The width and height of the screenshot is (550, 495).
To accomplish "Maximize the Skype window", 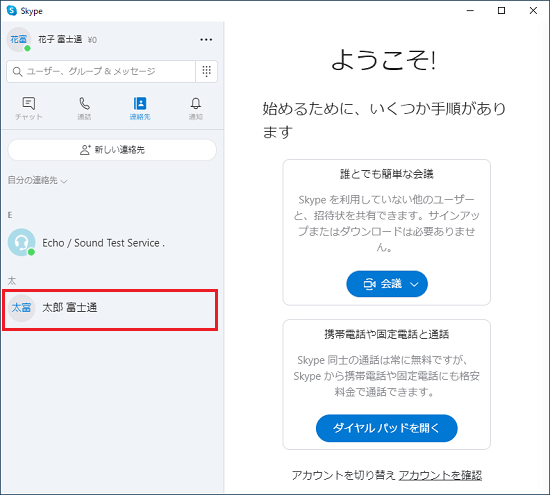I will (502, 11).
